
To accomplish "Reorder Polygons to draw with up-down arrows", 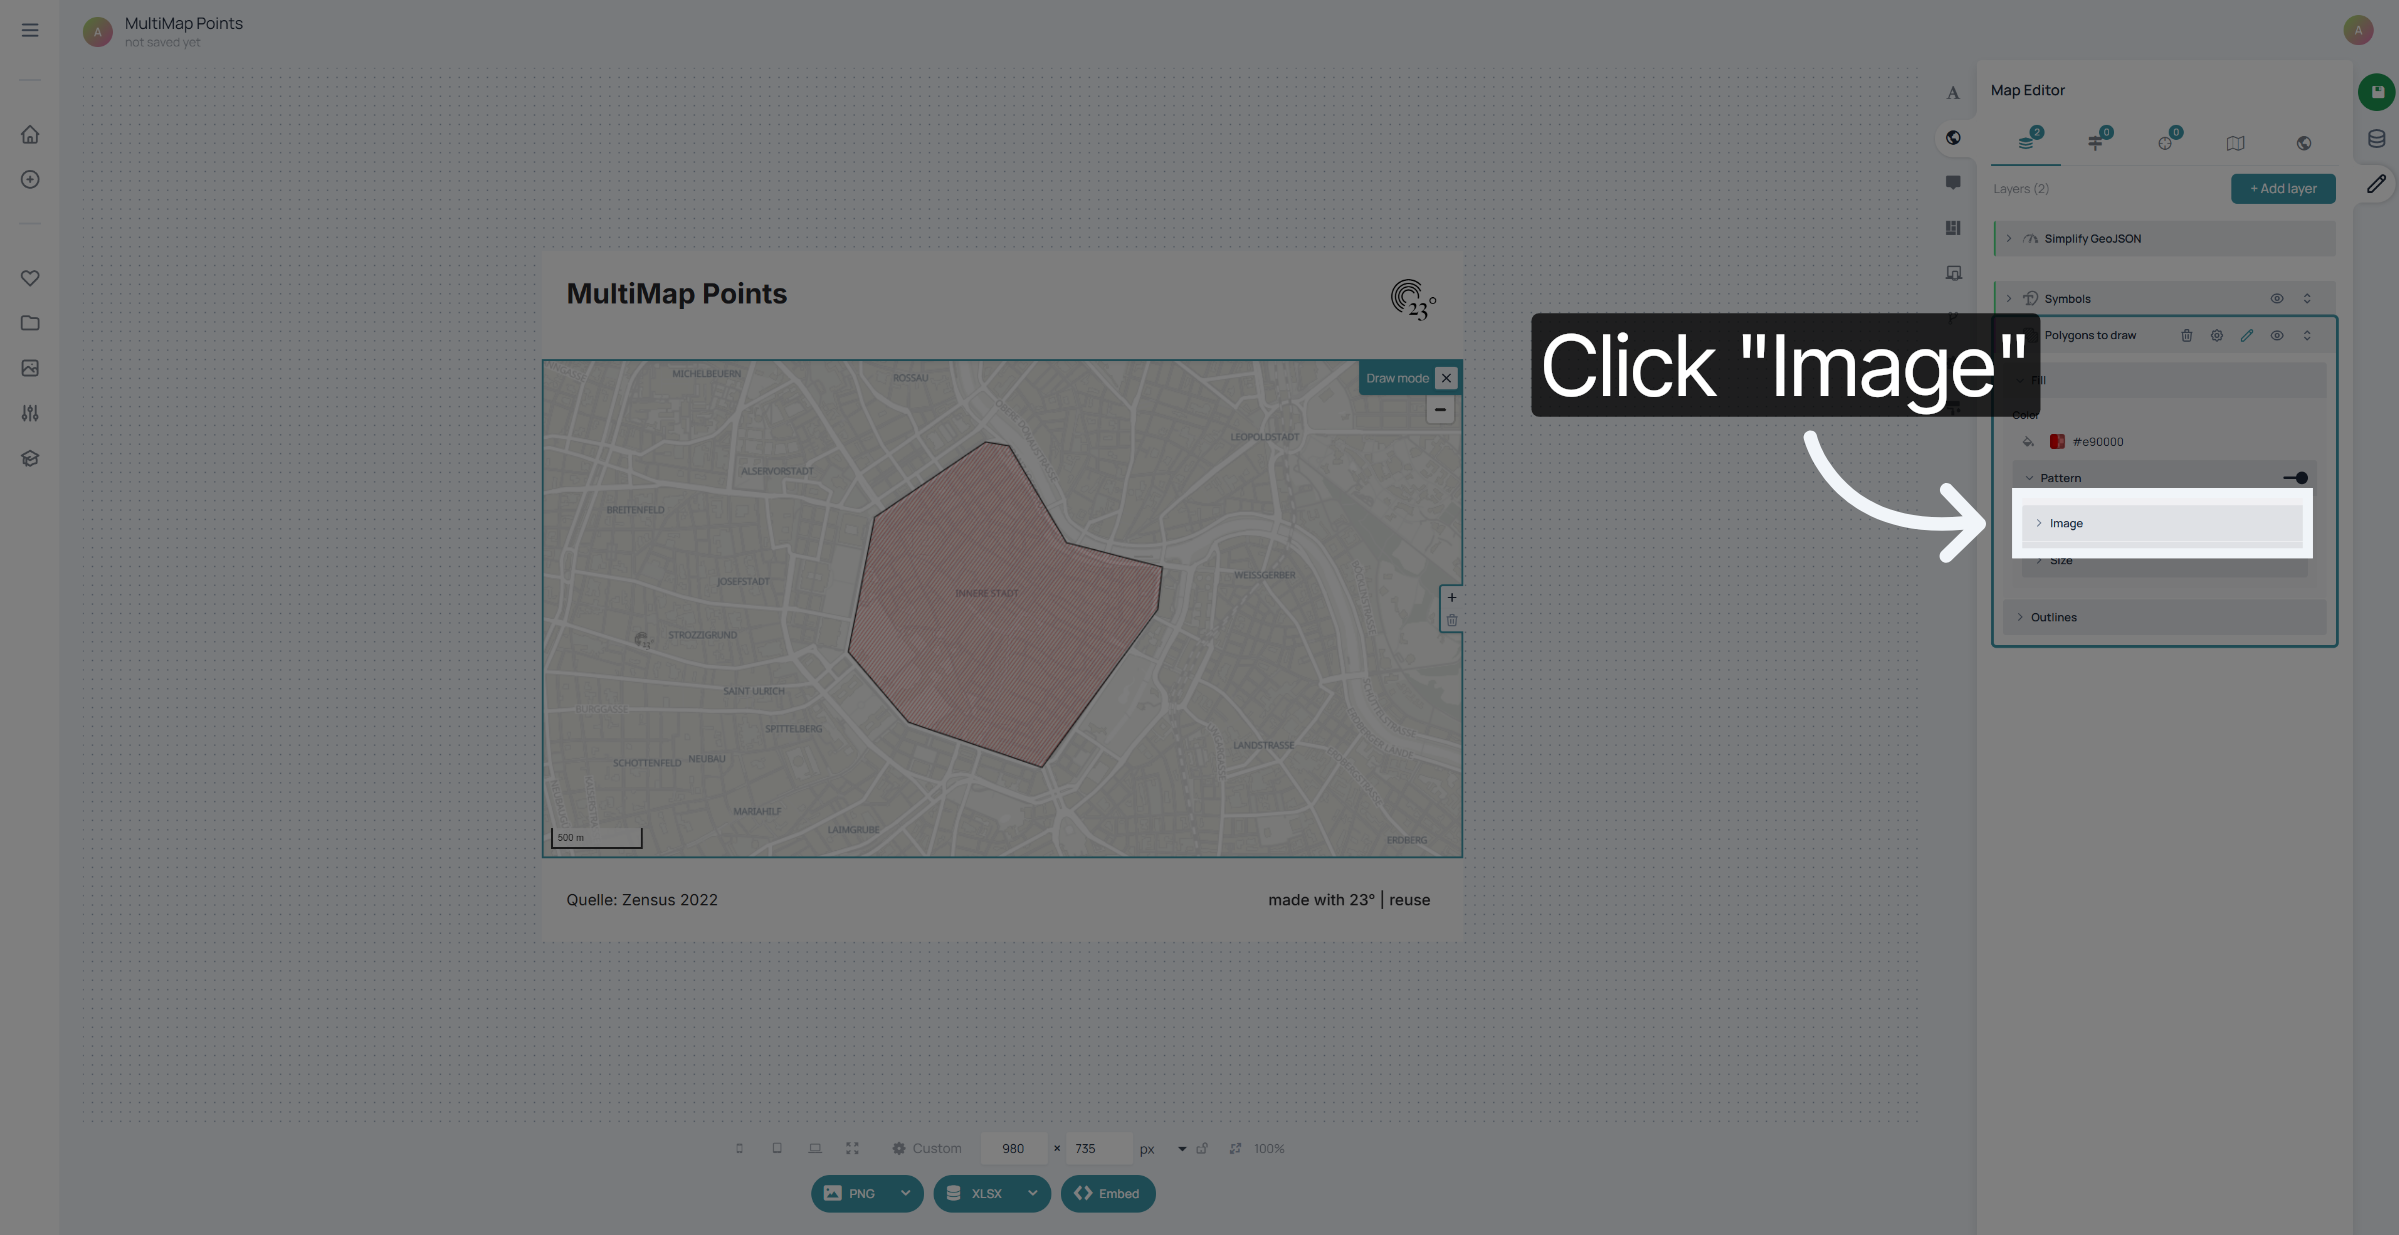I will coord(2307,336).
